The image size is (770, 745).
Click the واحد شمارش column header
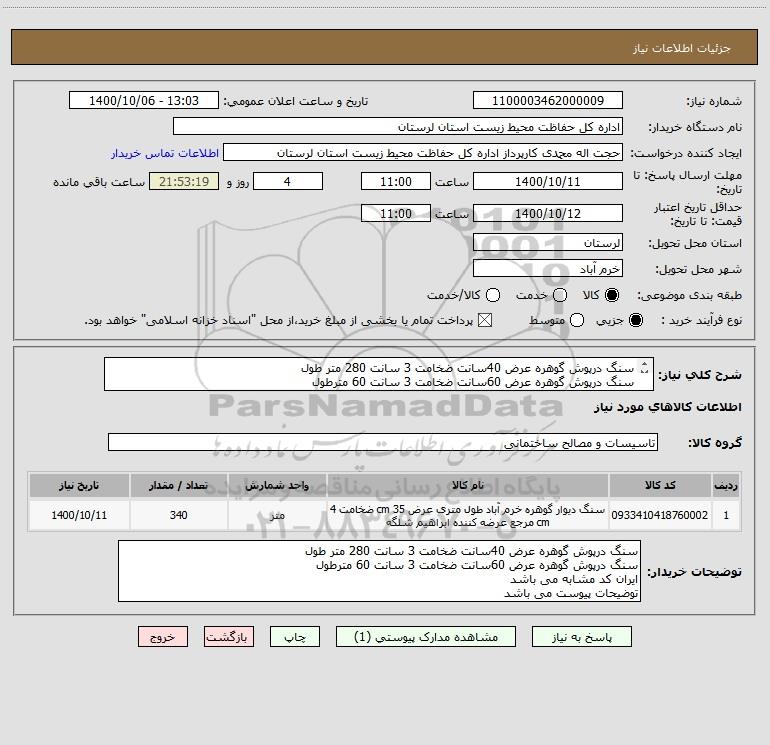click(277, 485)
